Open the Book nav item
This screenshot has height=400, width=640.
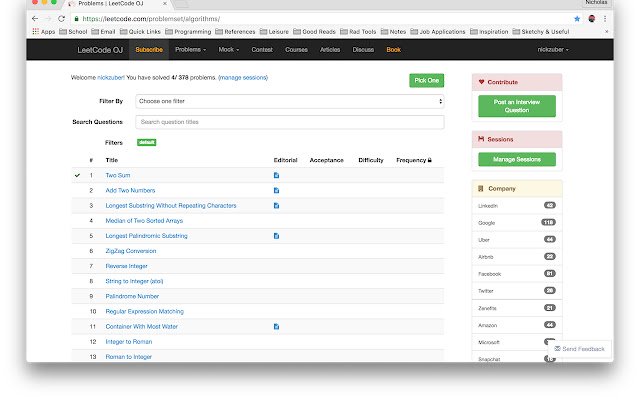[x=393, y=49]
